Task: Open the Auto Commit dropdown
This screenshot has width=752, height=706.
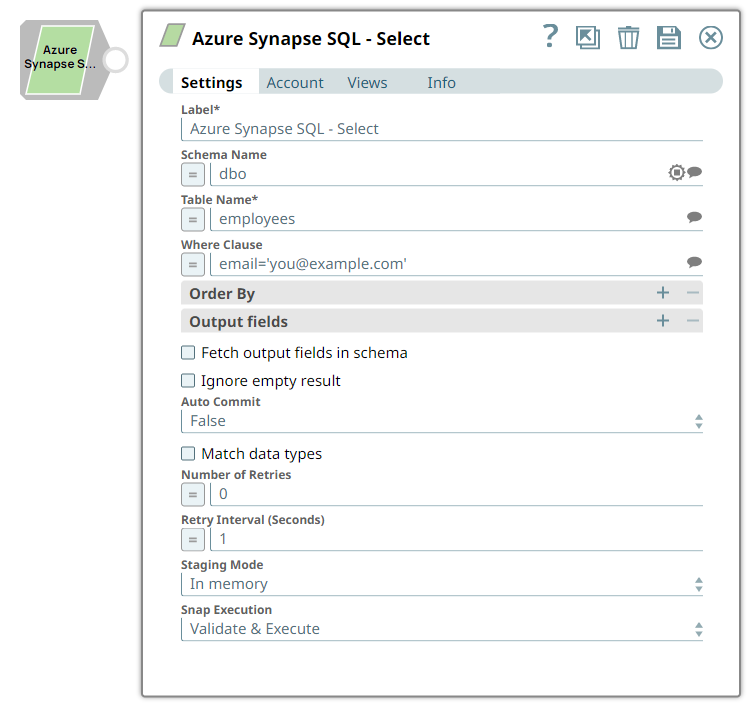Action: (x=442, y=421)
